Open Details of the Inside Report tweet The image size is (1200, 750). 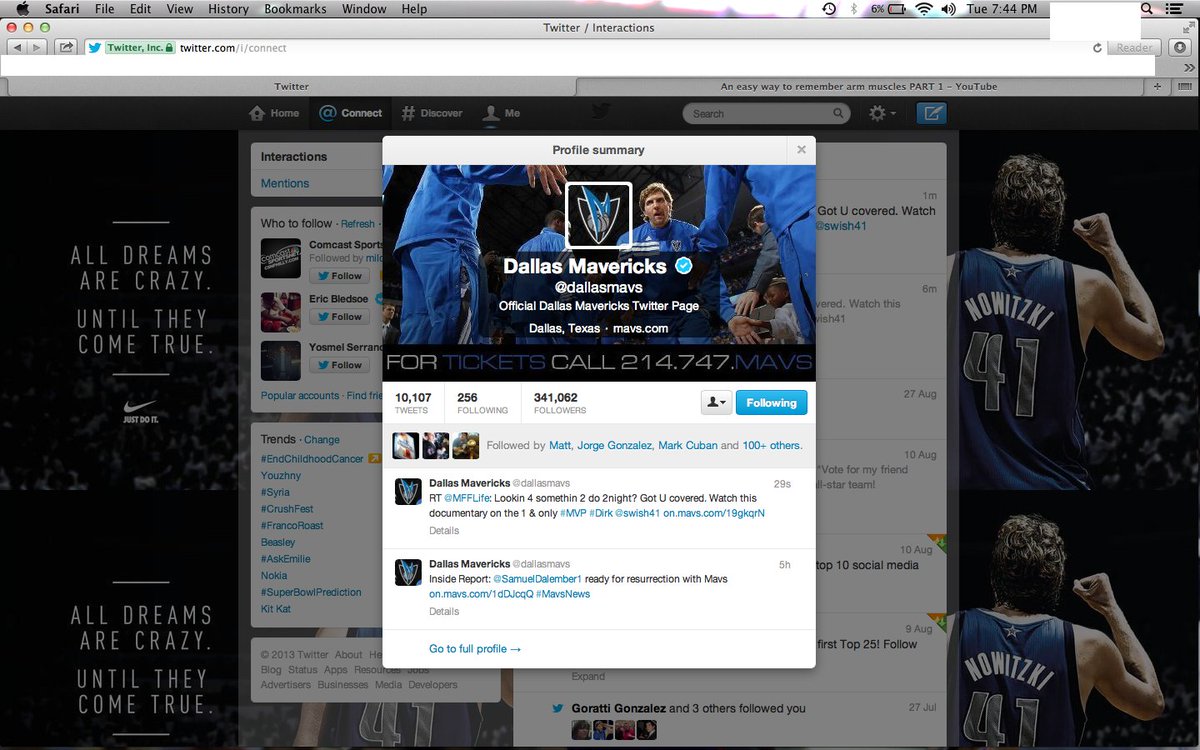pyautogui.click(x=444, y=611)
